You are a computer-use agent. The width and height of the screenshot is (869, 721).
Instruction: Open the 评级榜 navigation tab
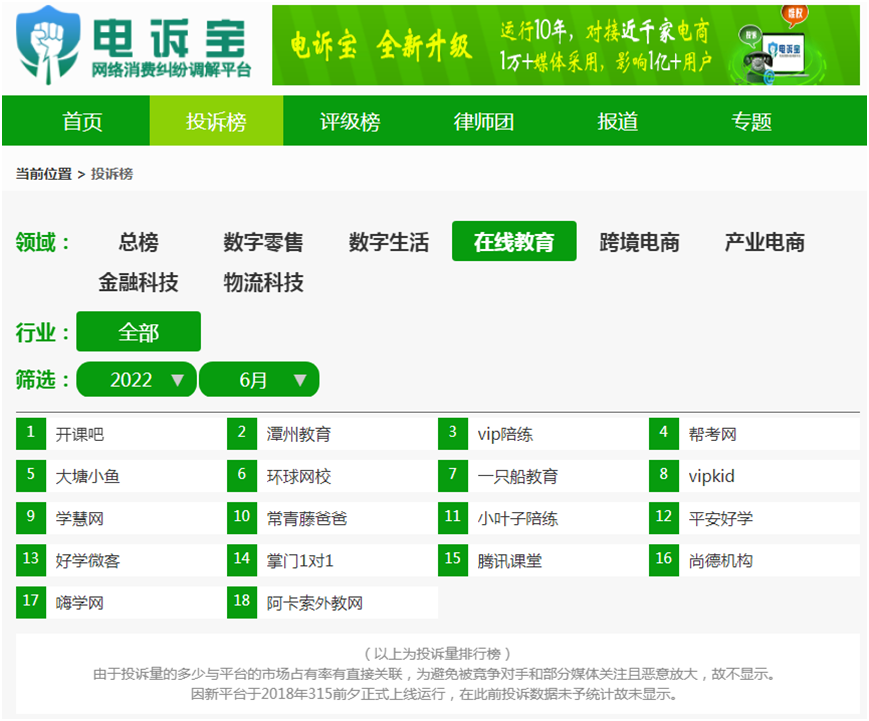pyautogui.click(x=350, y=121)
